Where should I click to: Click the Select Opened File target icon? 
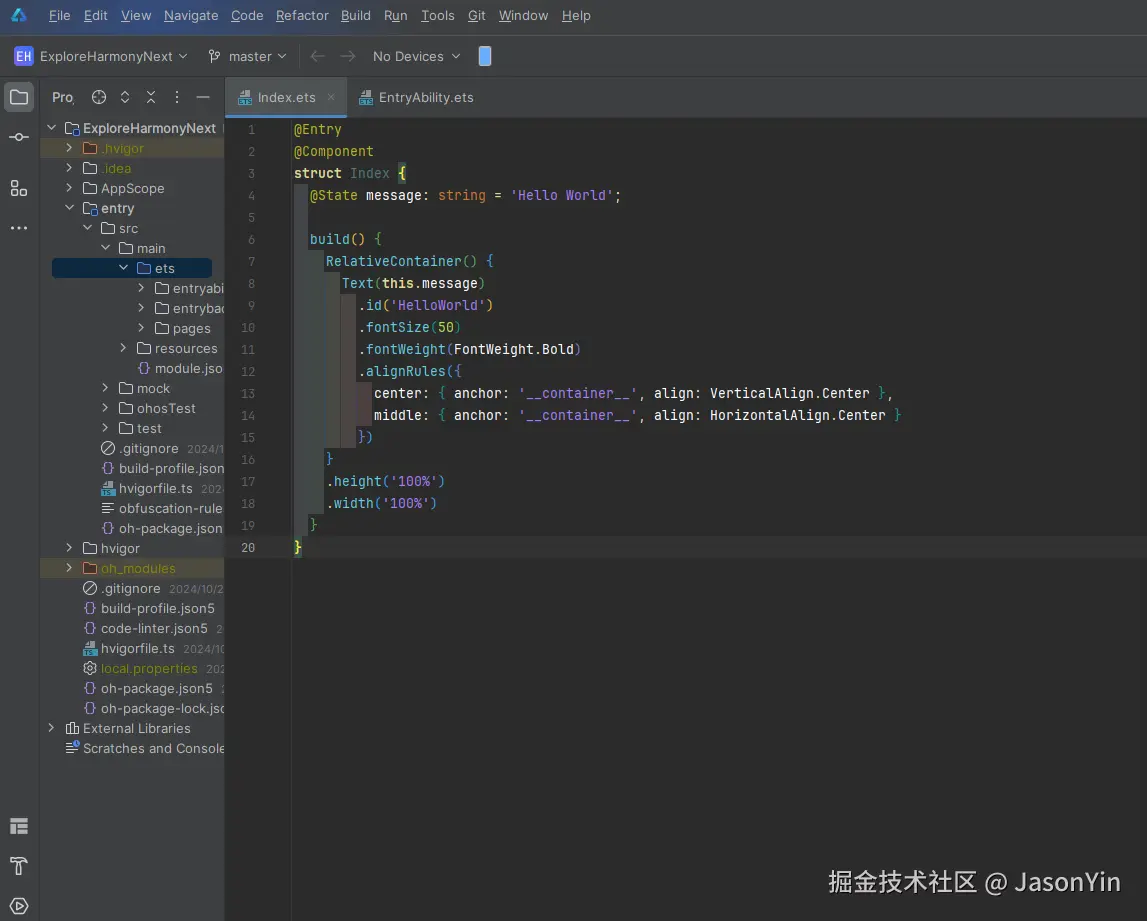tap(99, 97)
